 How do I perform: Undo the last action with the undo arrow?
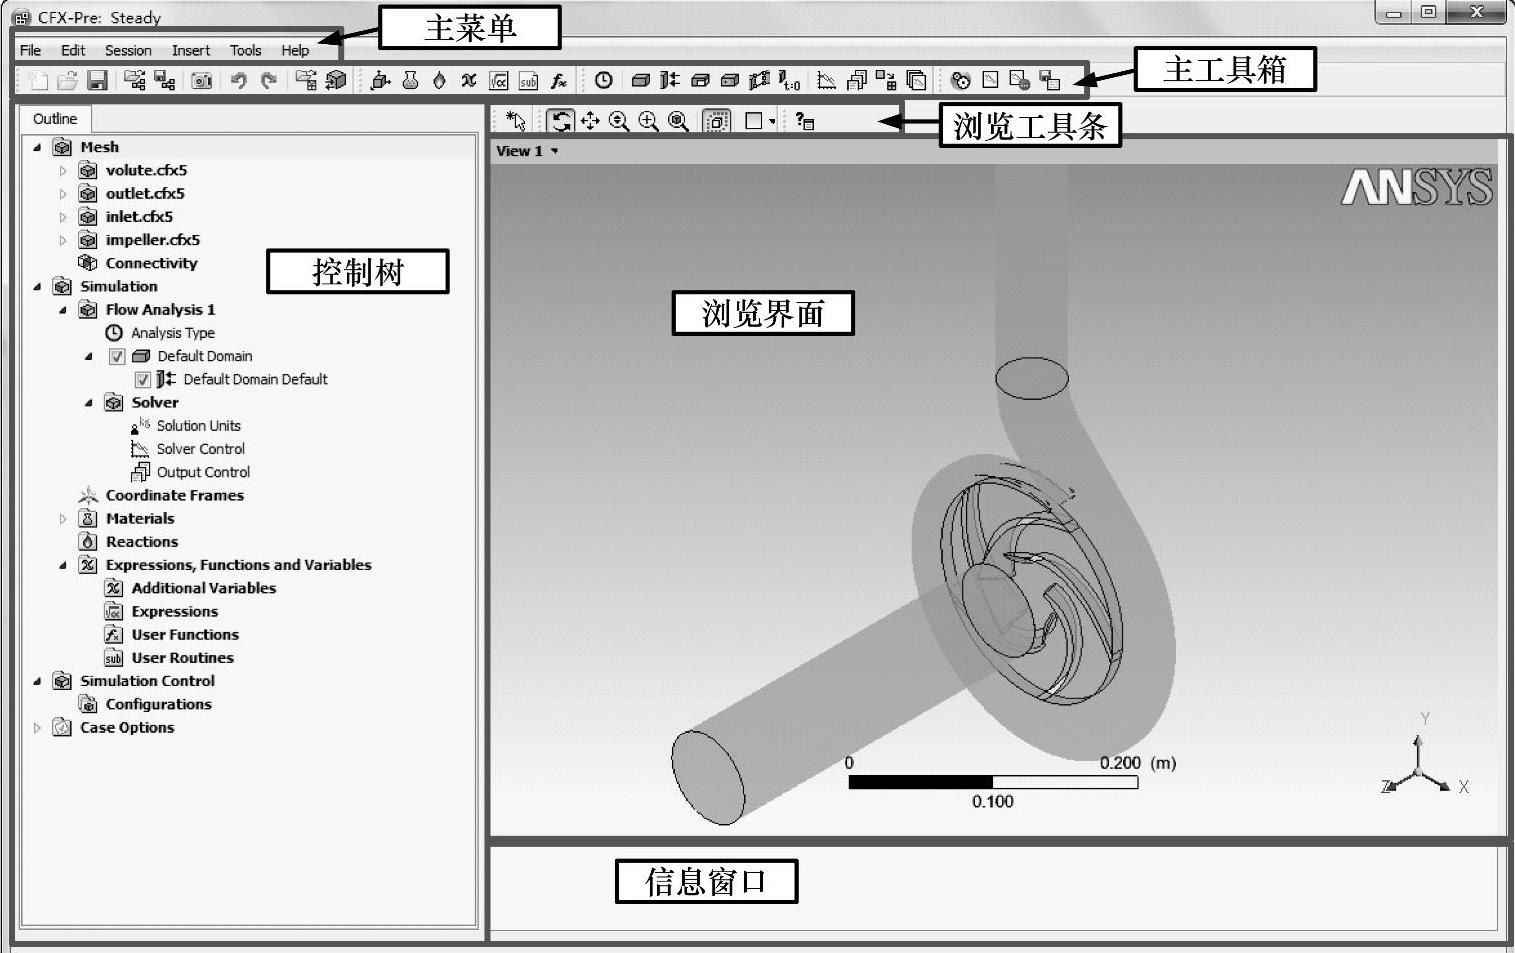[238, 81]
